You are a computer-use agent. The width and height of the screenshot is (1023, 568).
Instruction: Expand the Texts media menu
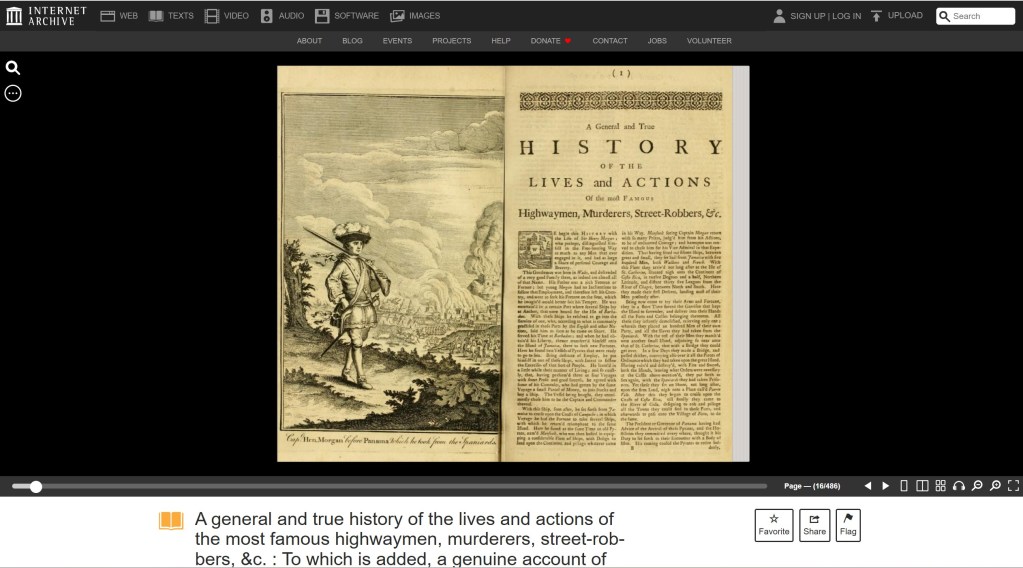click(171, 16)
